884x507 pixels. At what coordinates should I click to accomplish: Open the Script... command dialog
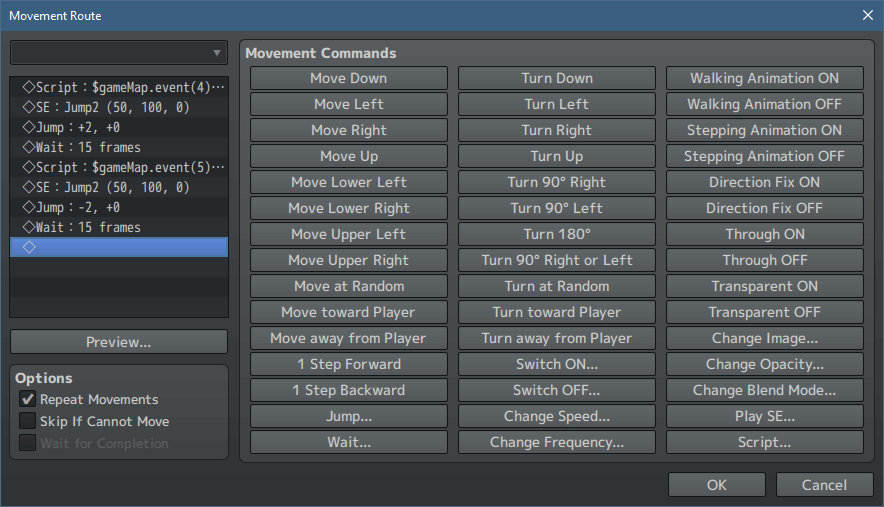coord(765,442)
